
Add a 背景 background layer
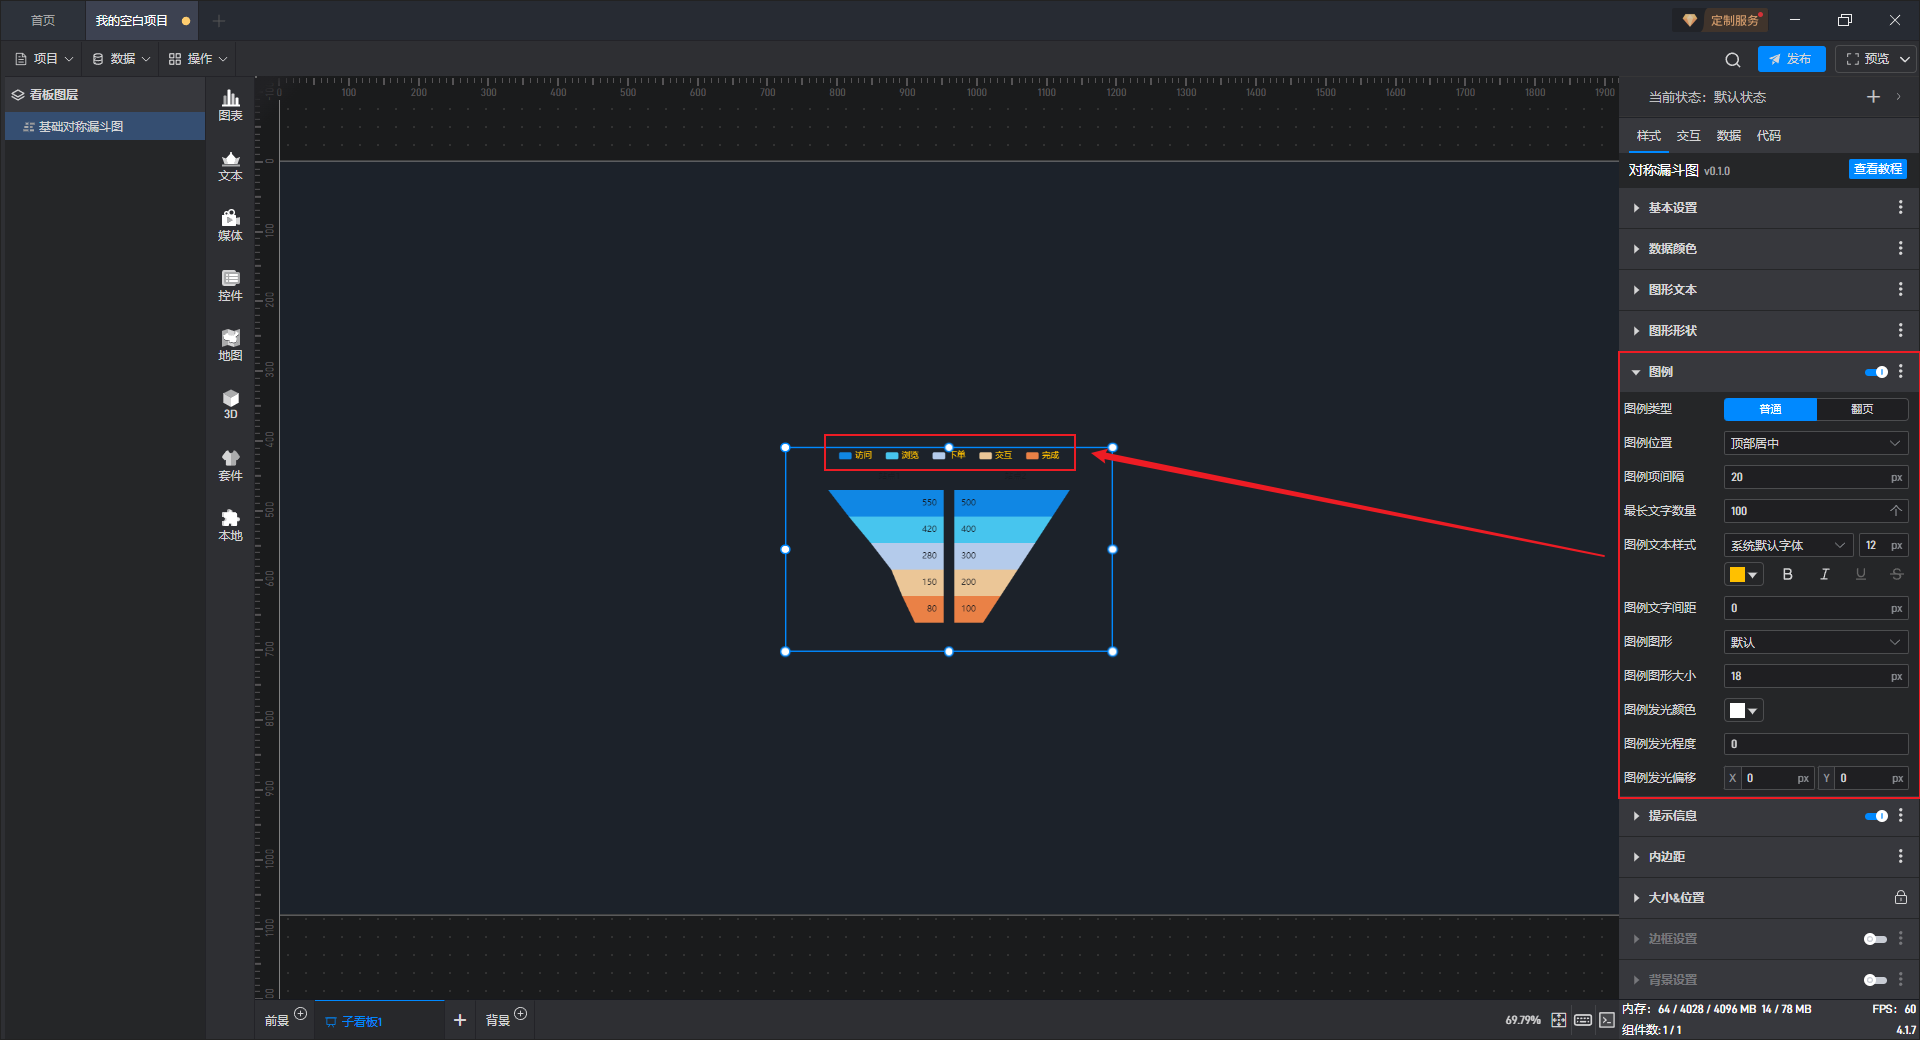click(x=520, y=1014)
